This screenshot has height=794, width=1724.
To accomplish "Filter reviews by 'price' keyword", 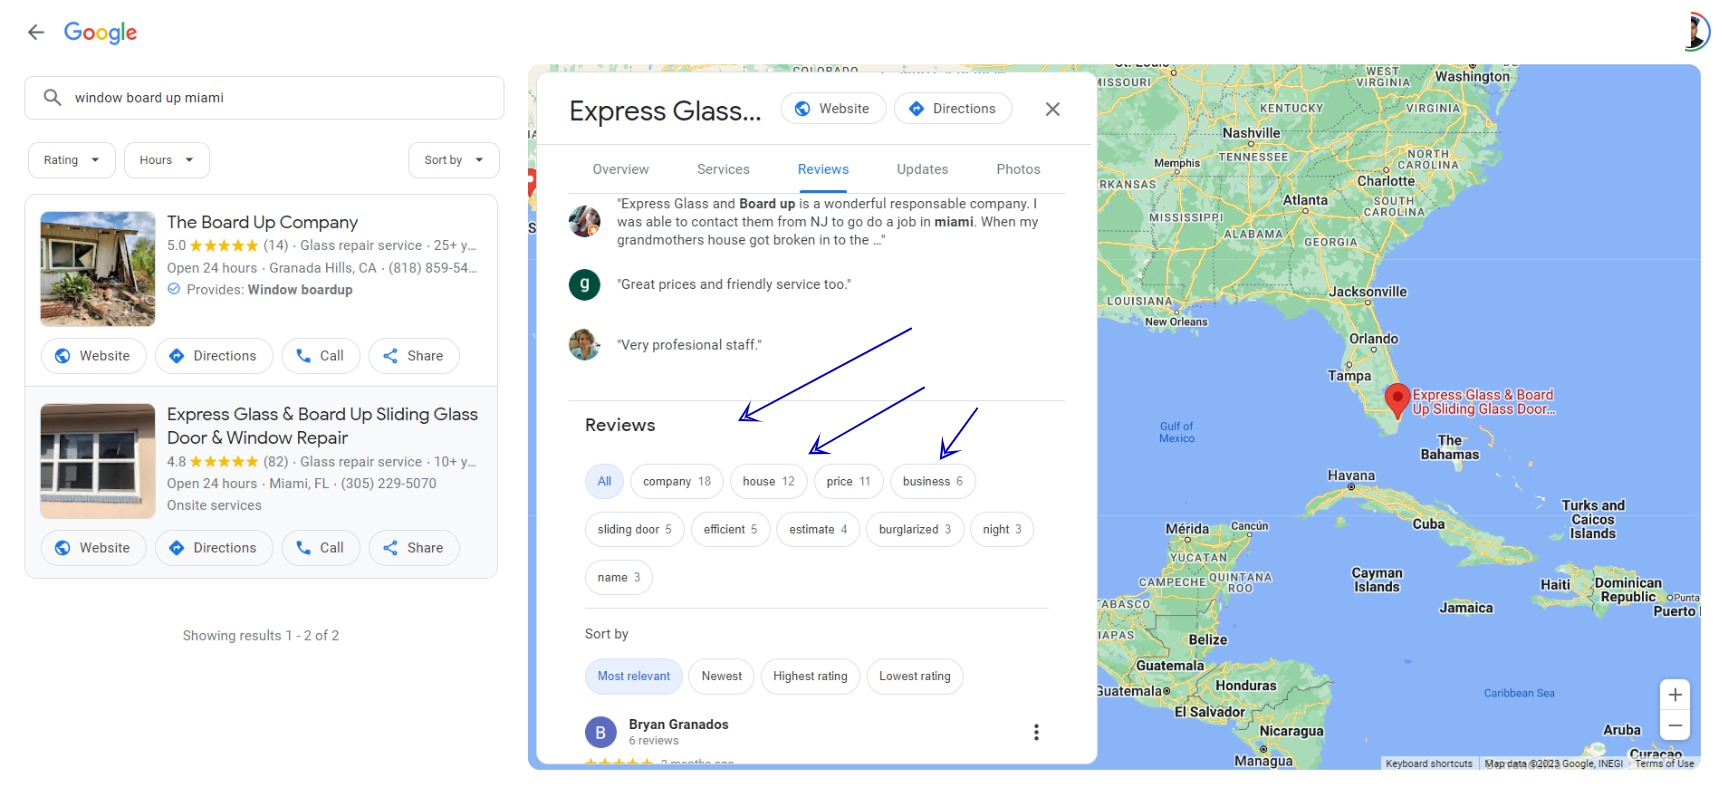I will (848, 482).
